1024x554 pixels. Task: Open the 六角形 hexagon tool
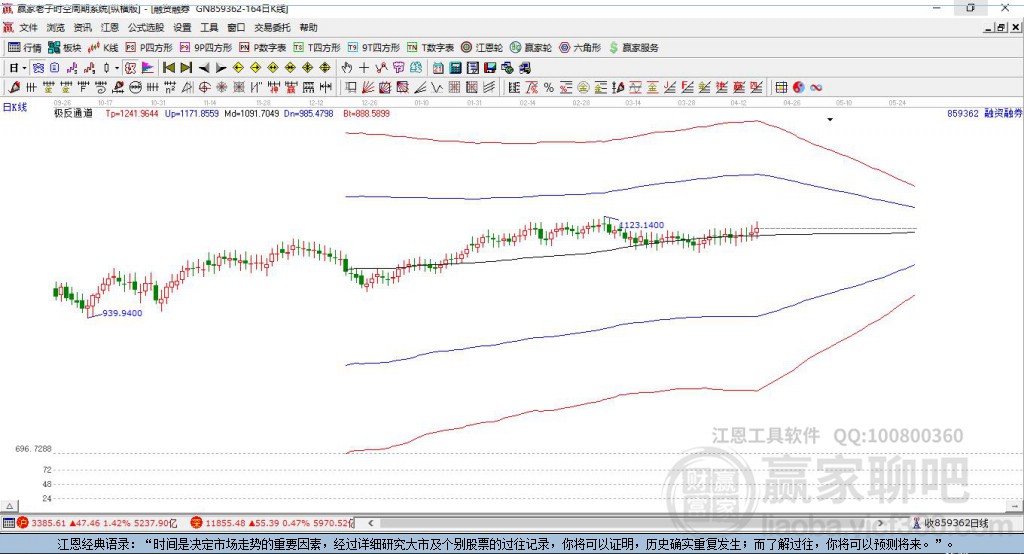coord(580,48)
